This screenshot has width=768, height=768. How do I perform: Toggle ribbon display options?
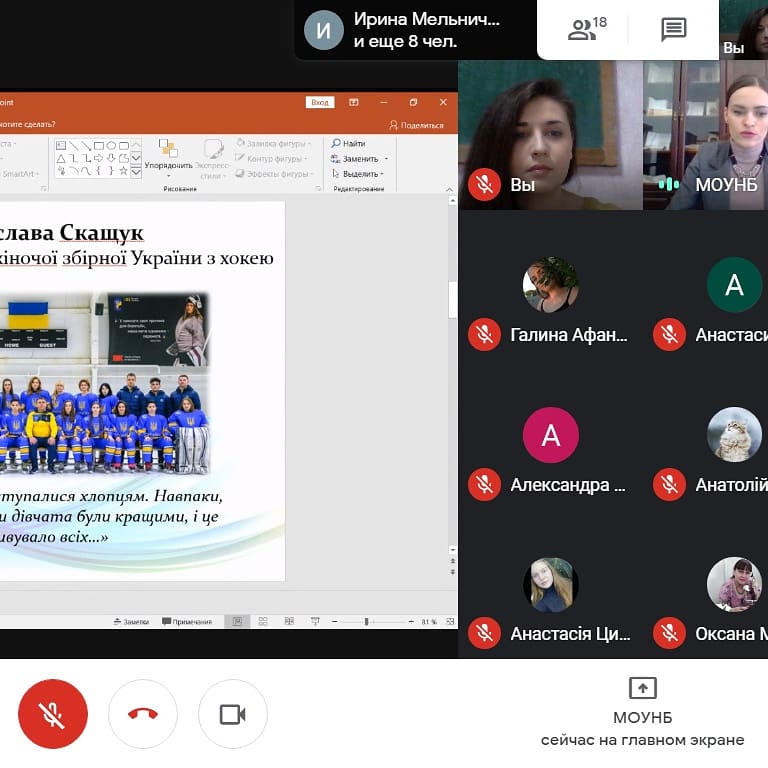(x=353, y=102)
